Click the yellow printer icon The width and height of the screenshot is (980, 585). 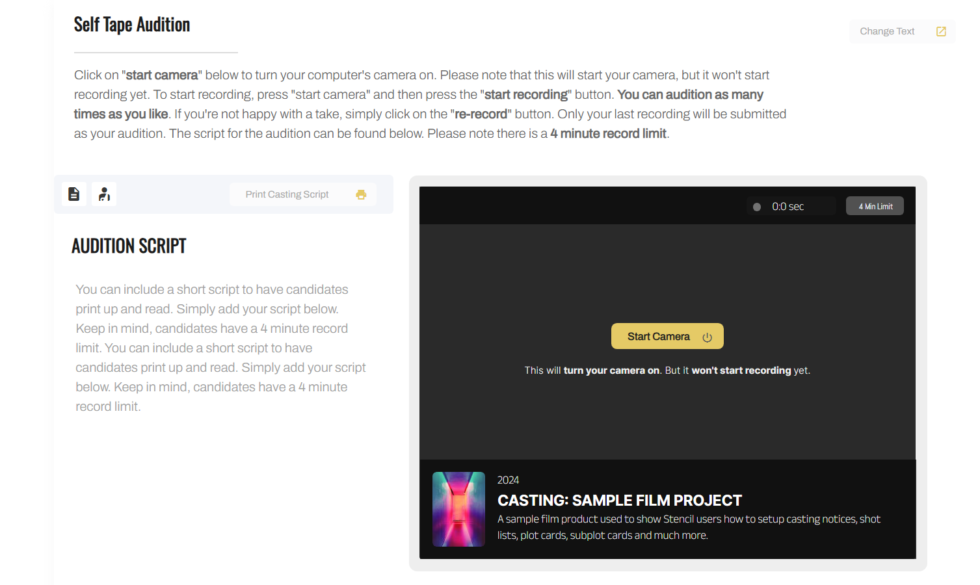360,193
